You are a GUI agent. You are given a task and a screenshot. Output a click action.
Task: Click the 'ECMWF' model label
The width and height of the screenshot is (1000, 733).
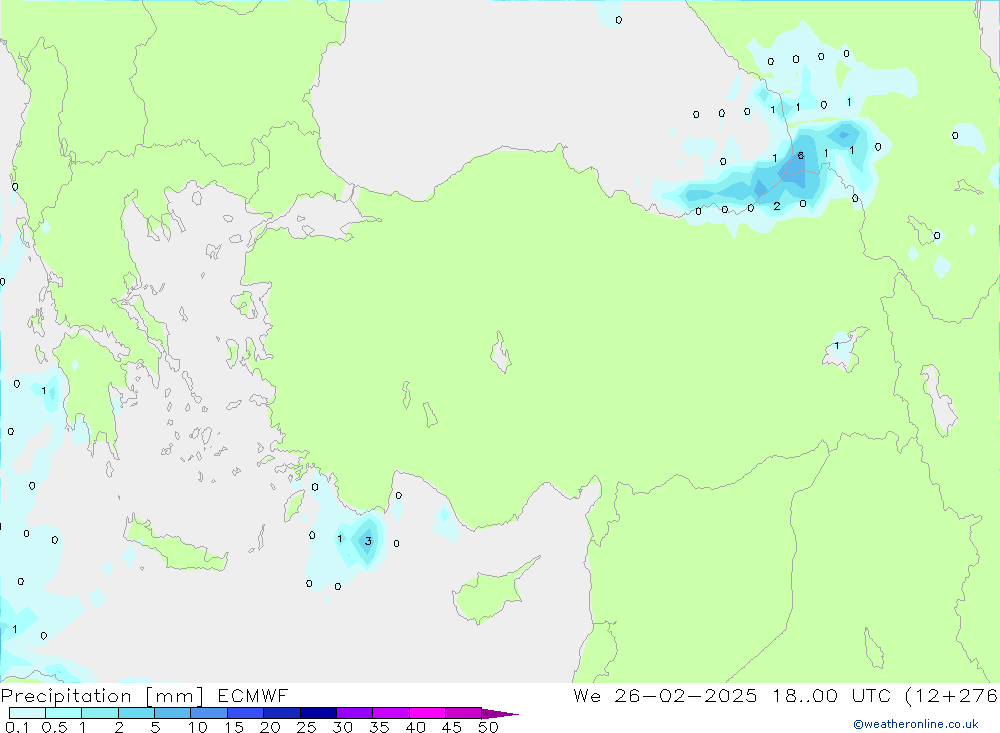pyautogui.click(x=253, y=695)
